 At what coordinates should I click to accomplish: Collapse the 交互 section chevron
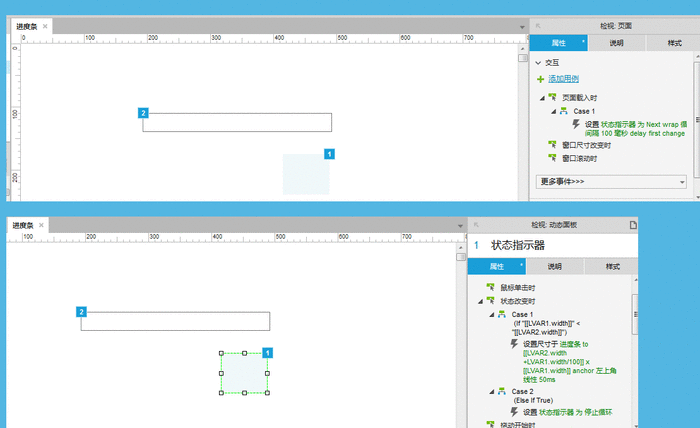(x=538, y=63)
